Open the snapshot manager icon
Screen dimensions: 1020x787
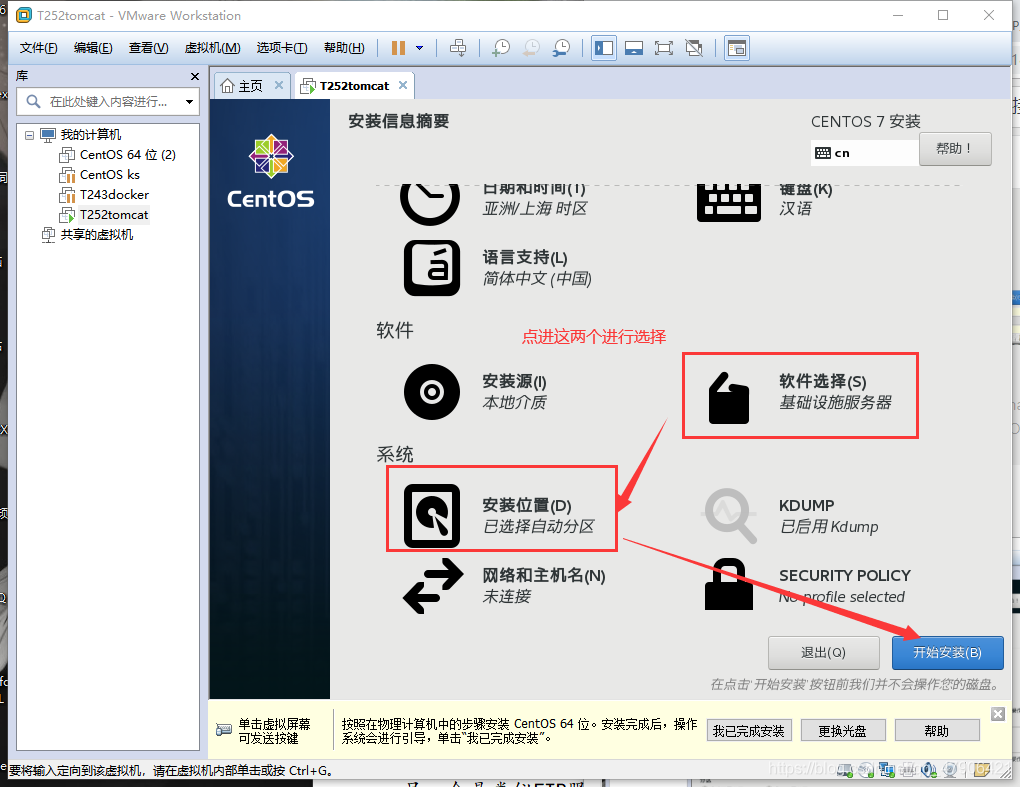click(561, 47)
